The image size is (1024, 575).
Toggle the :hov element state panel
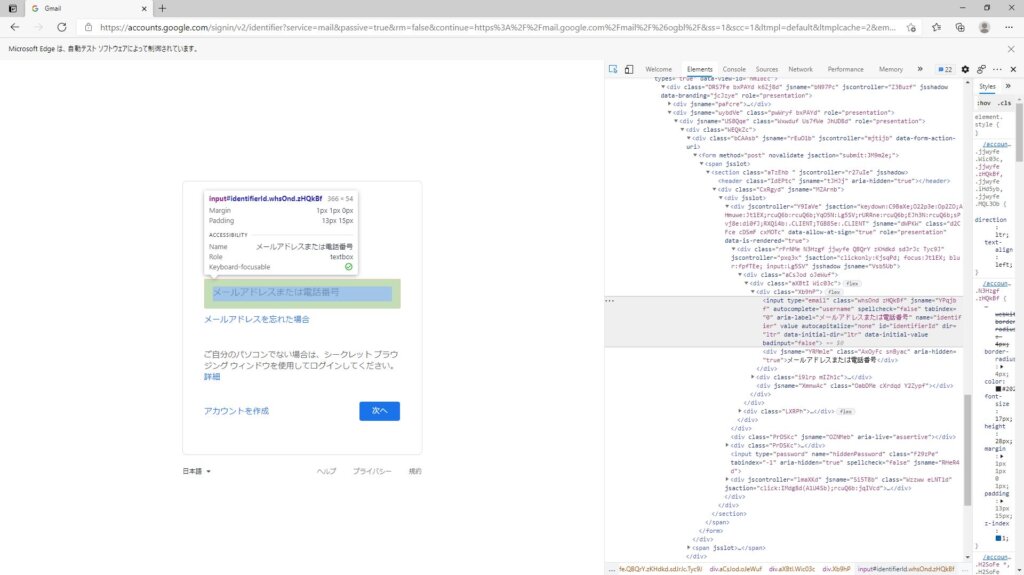pyautogui.click(x=983, y=103)
